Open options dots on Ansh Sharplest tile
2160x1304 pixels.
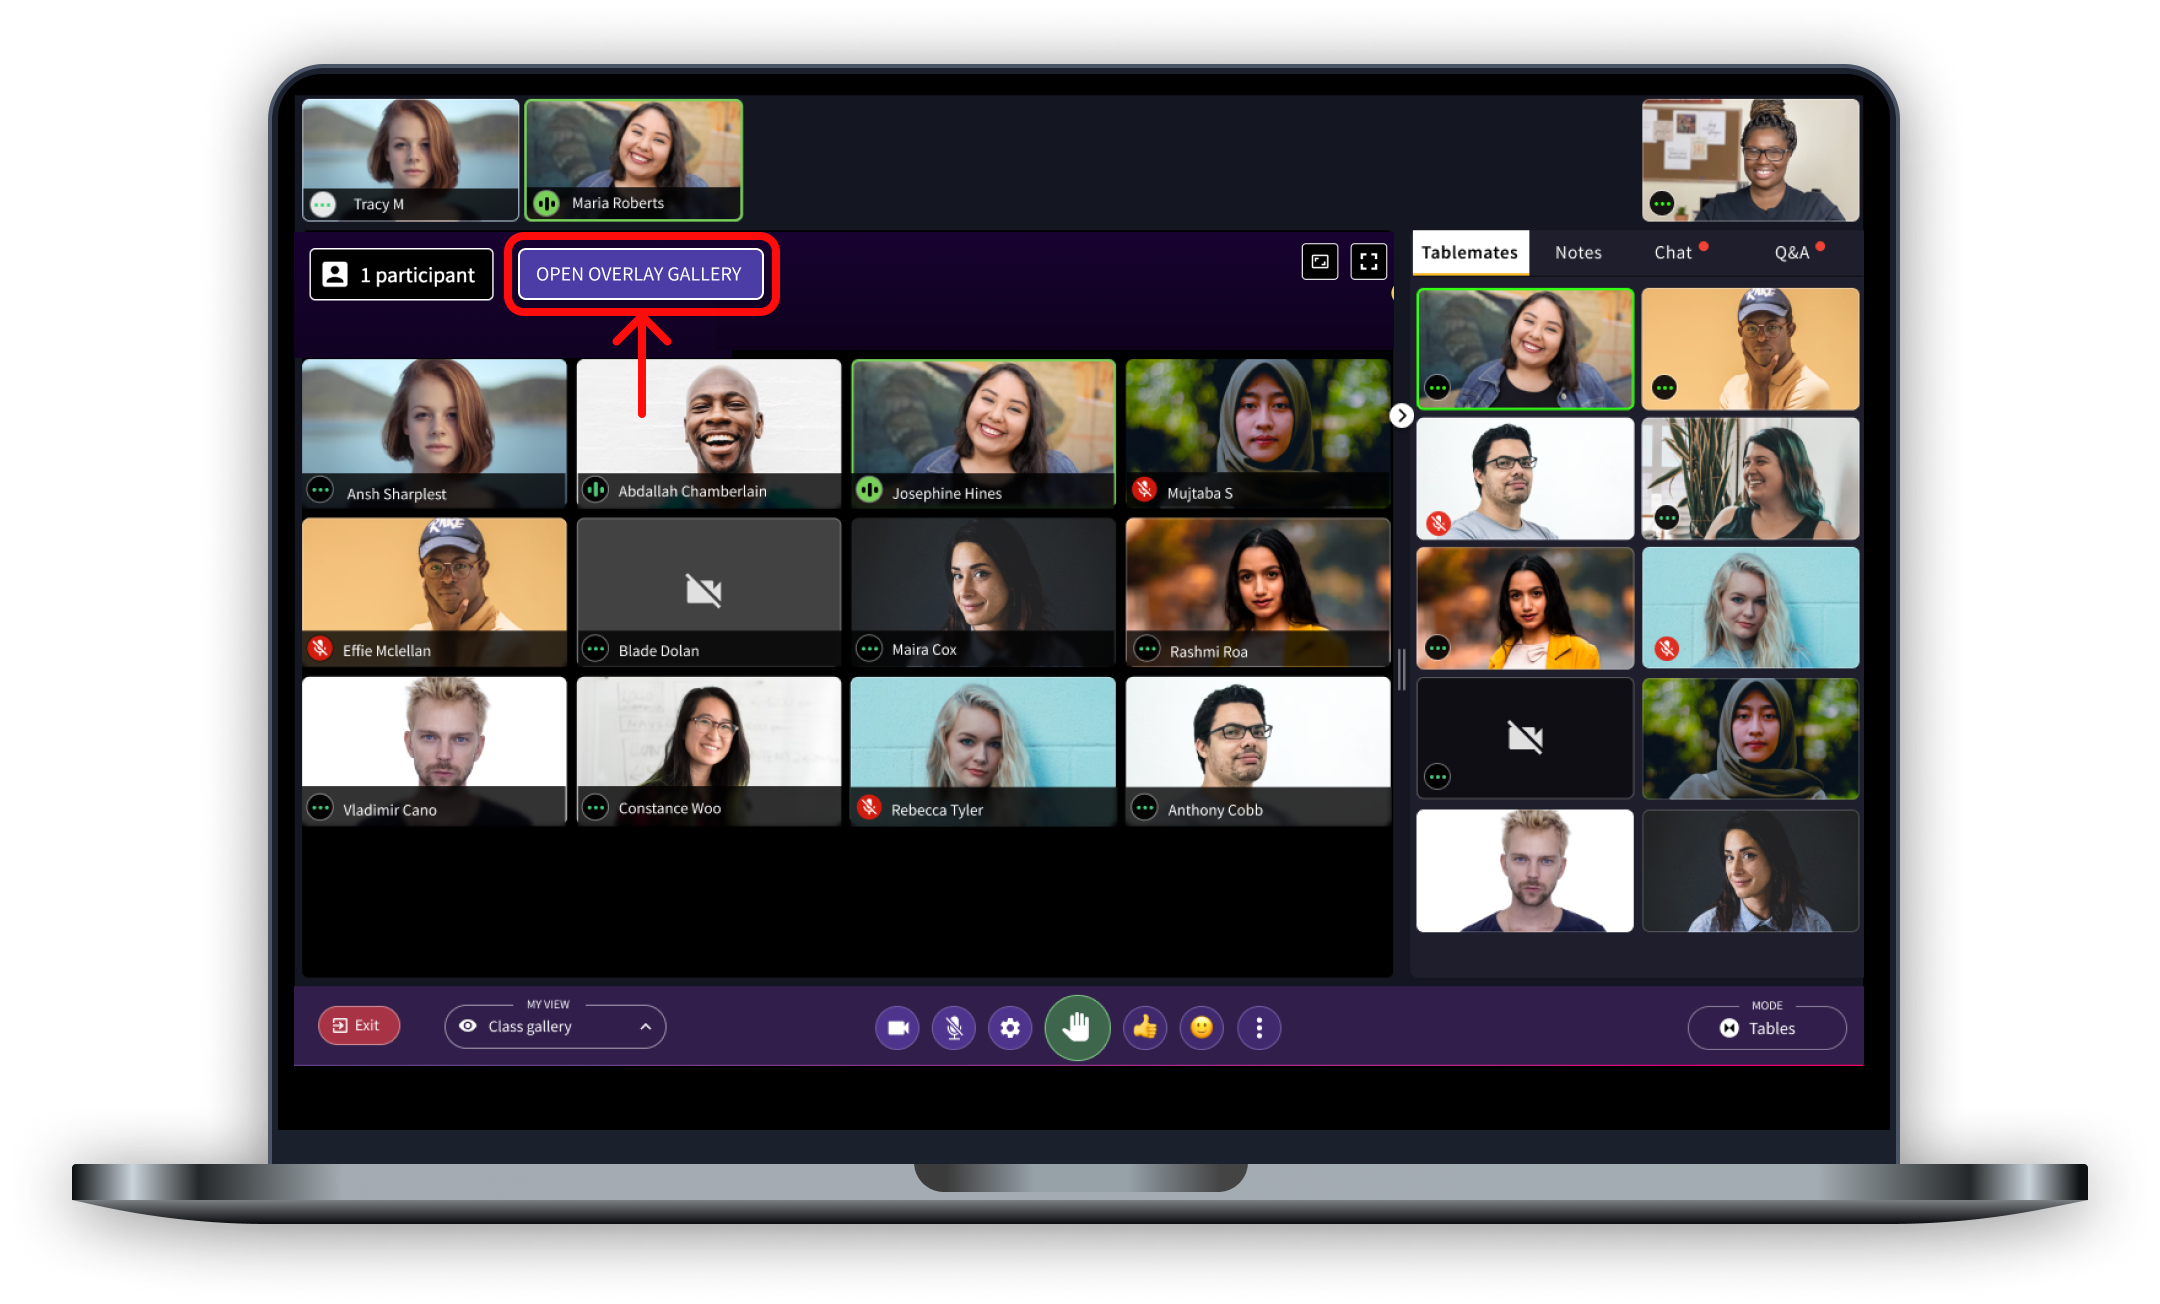coord(320,491)
